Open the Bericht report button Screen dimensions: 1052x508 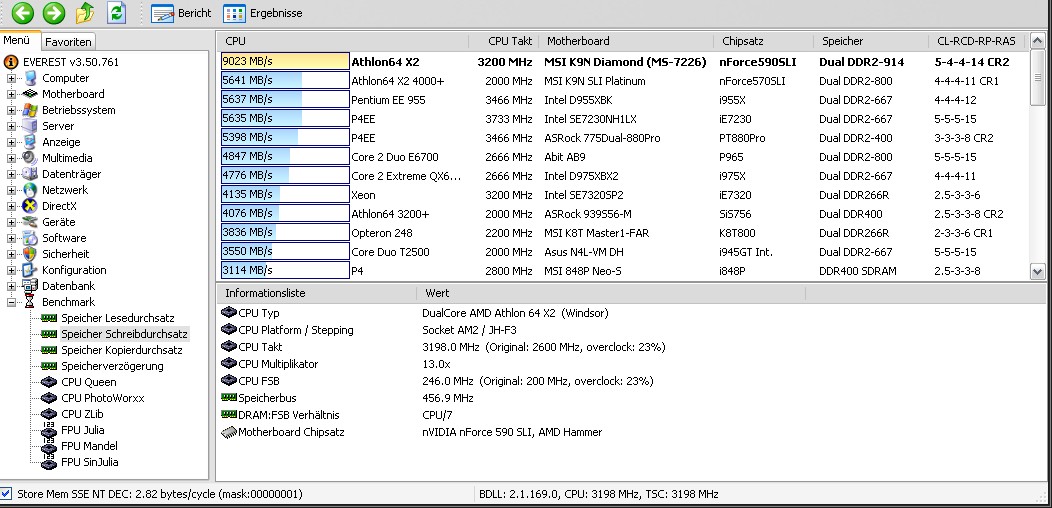click(x=181, y=13)
